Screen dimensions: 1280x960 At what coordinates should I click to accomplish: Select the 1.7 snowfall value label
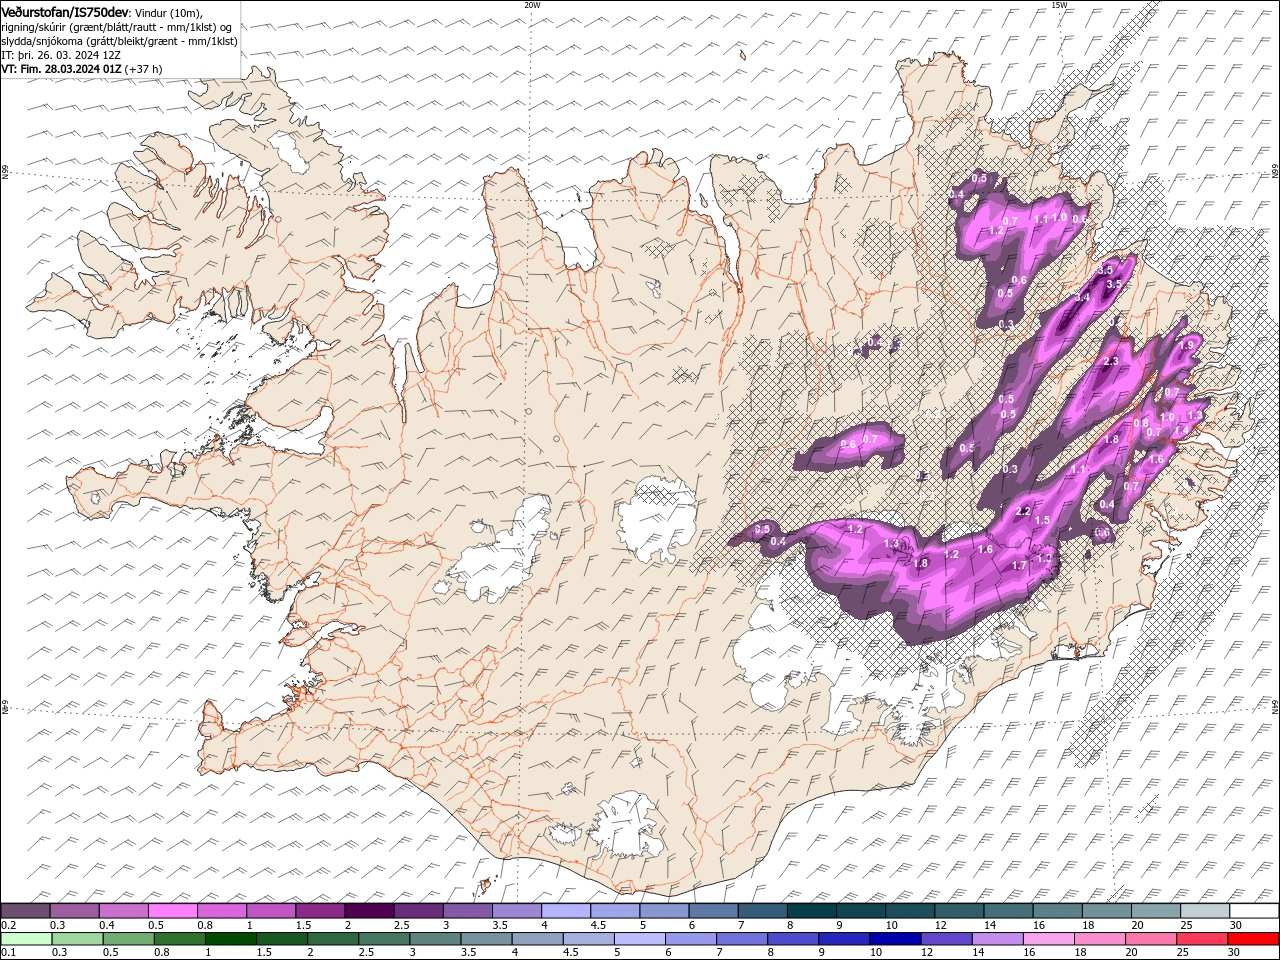point(1019,565)
